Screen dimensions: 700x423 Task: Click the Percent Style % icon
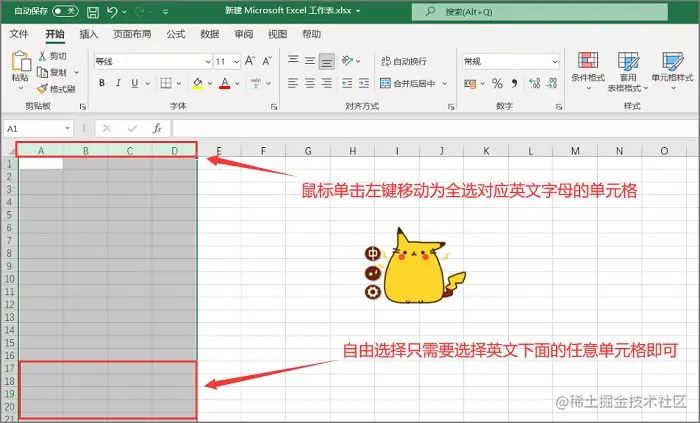[497, 83]
